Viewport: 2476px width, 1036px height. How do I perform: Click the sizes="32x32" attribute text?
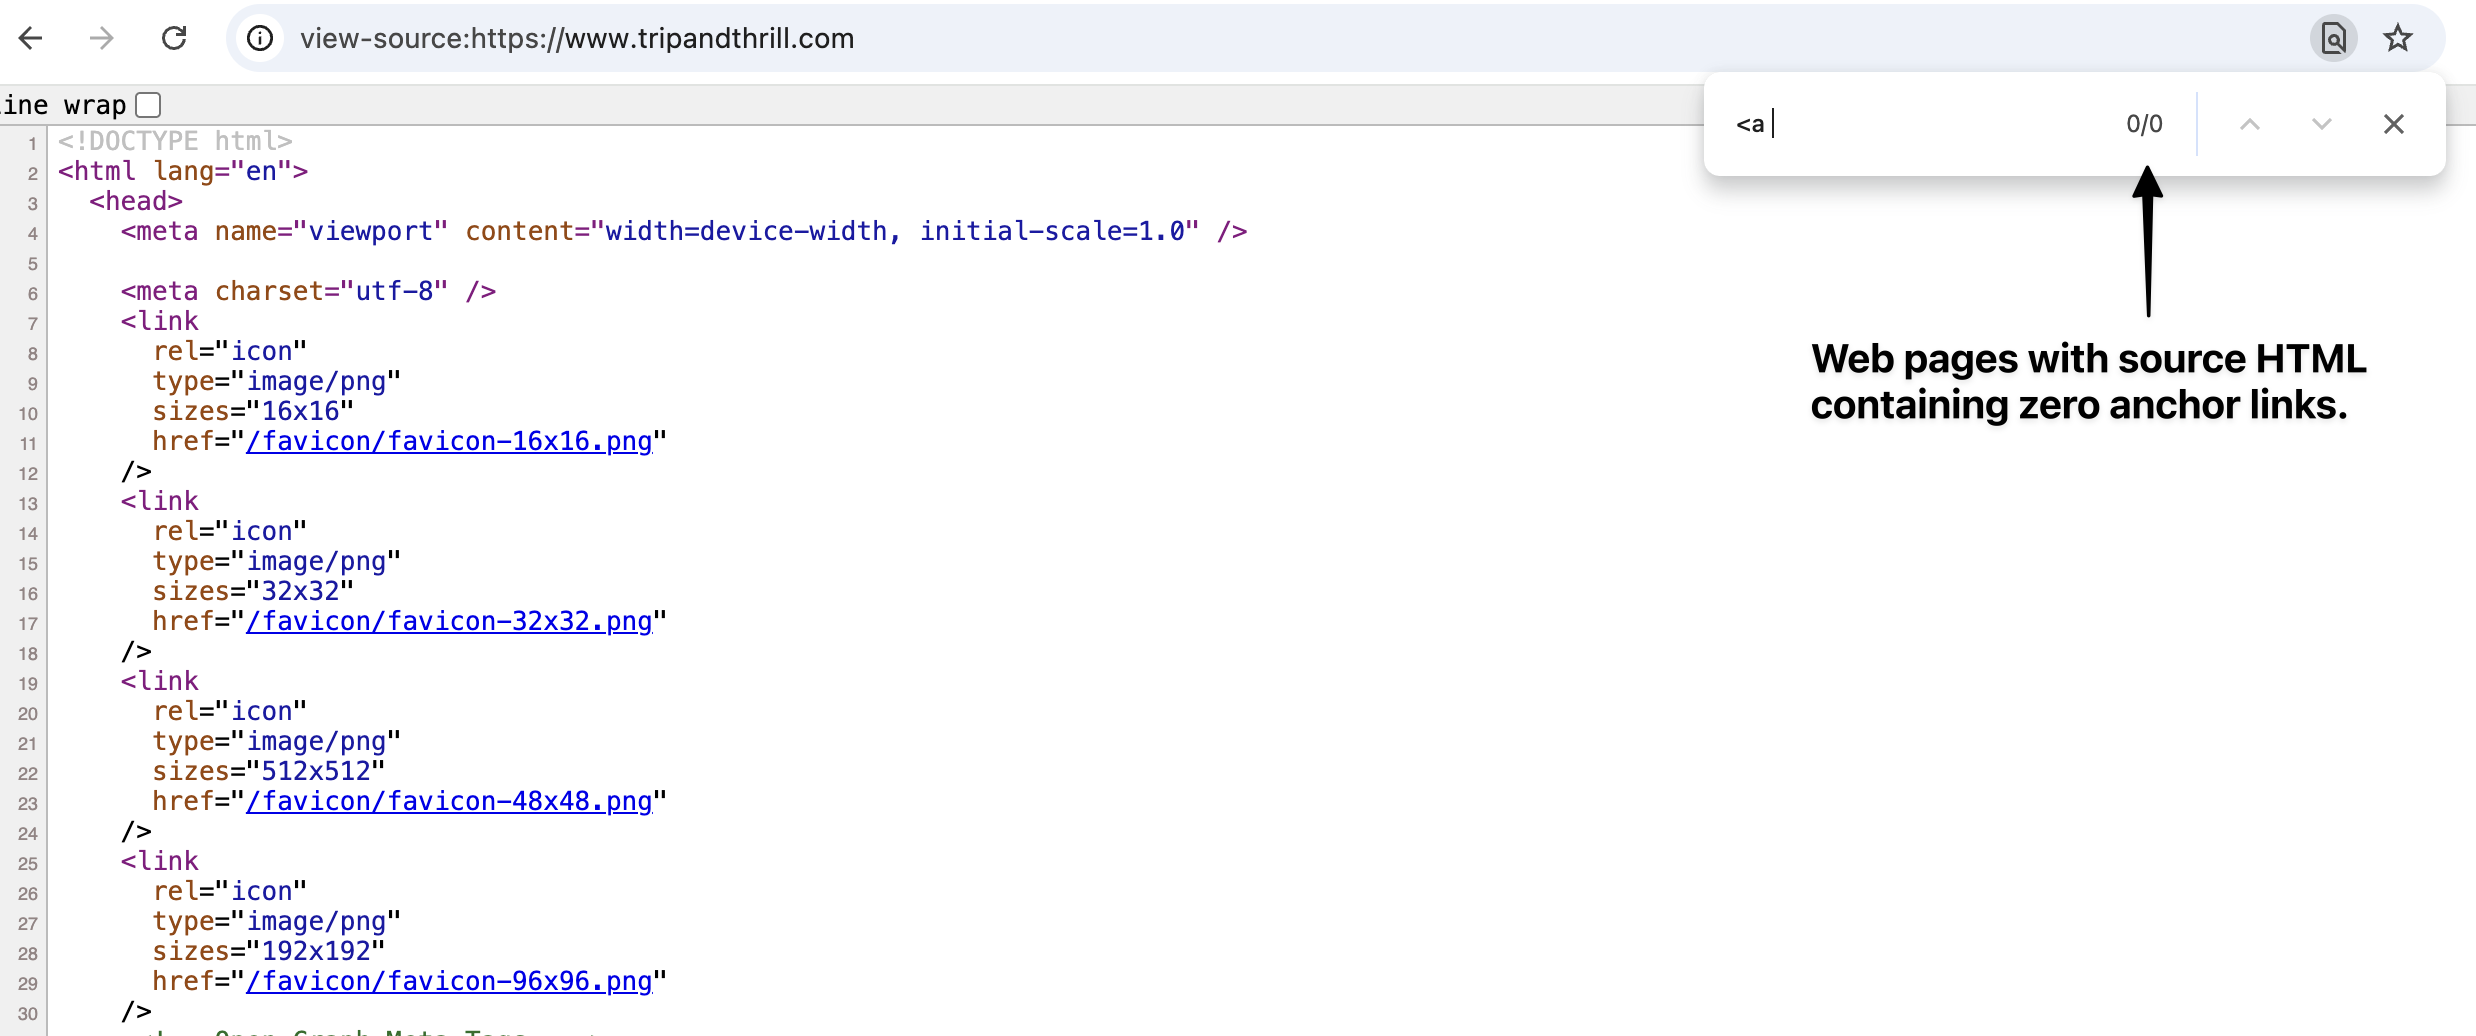tap(253, 591)
